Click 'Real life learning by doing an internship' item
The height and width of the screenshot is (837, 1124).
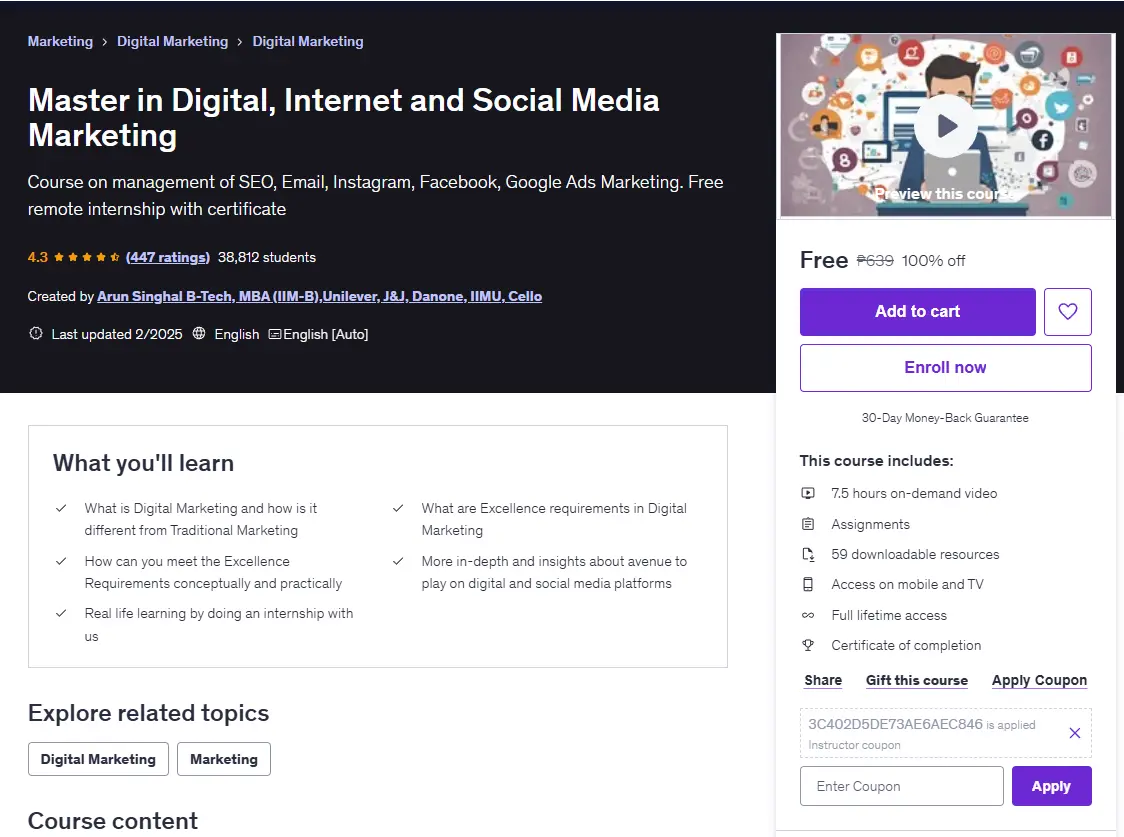[x=219, y=624]
